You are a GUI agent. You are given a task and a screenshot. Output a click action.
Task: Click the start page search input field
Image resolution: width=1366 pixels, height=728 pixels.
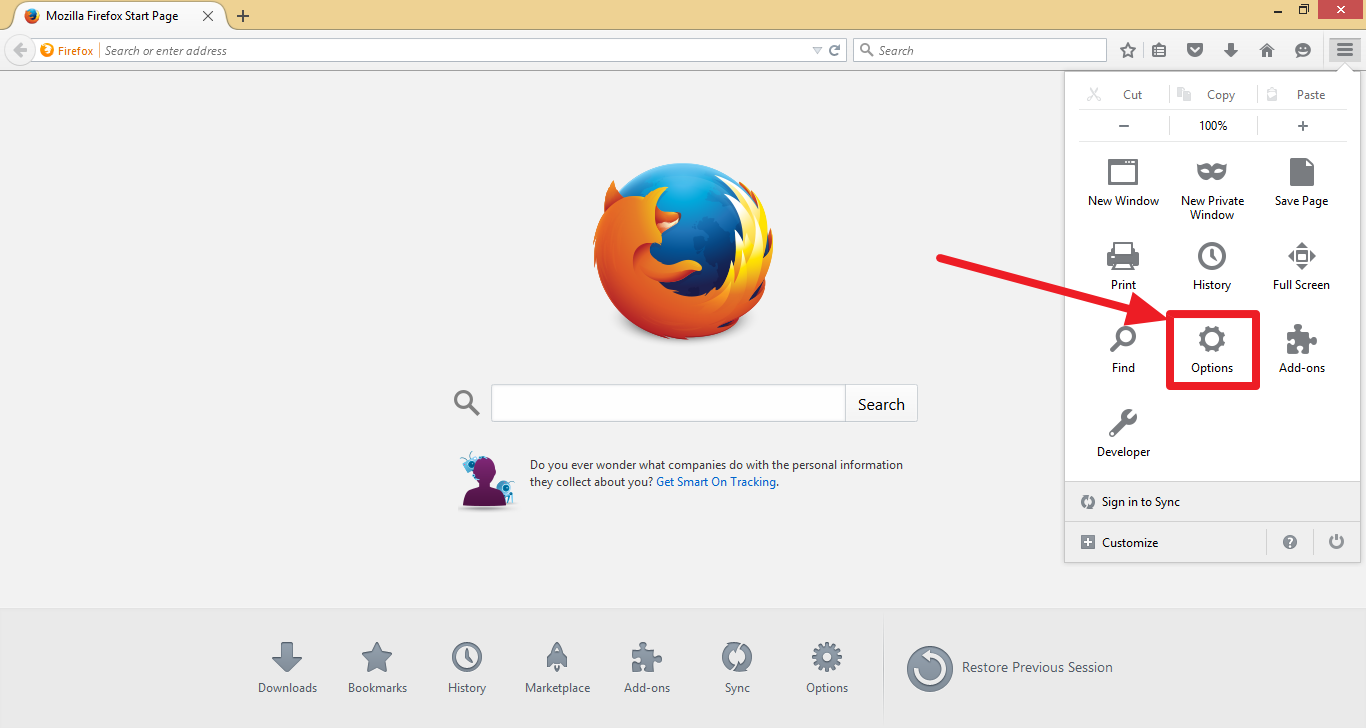[x=668, y=404]
